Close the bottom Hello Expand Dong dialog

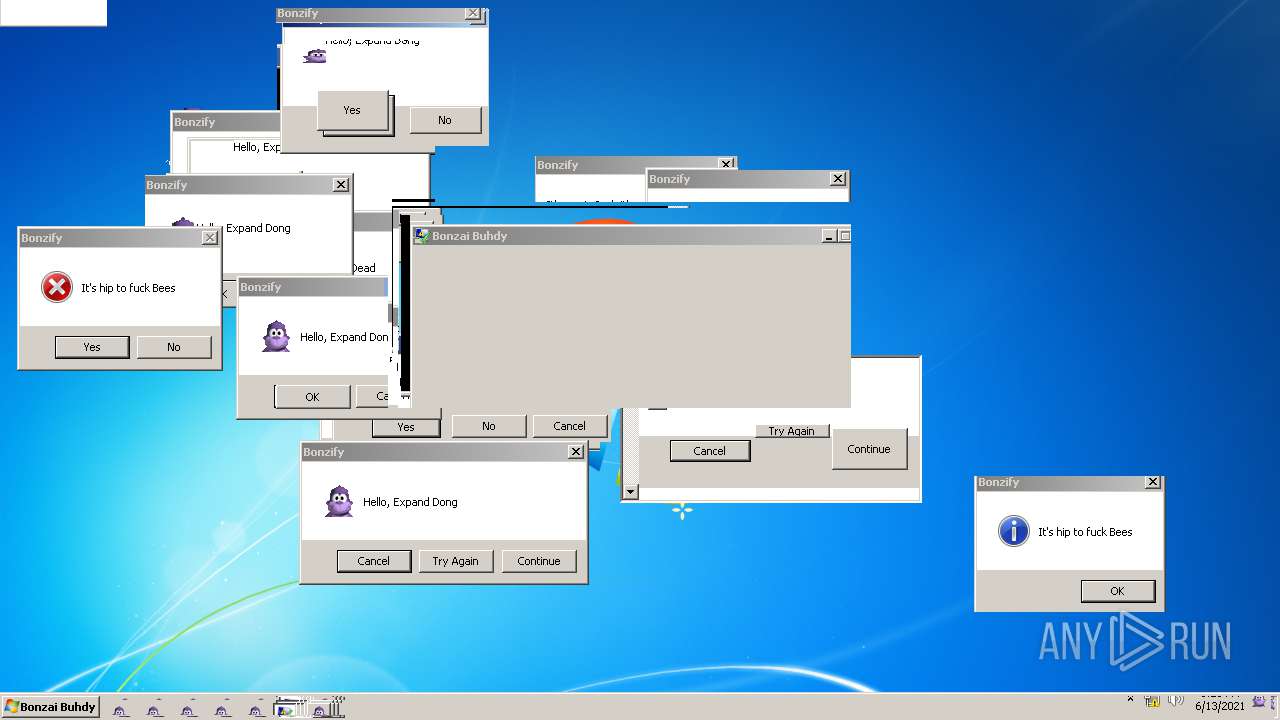click(576, 452)
